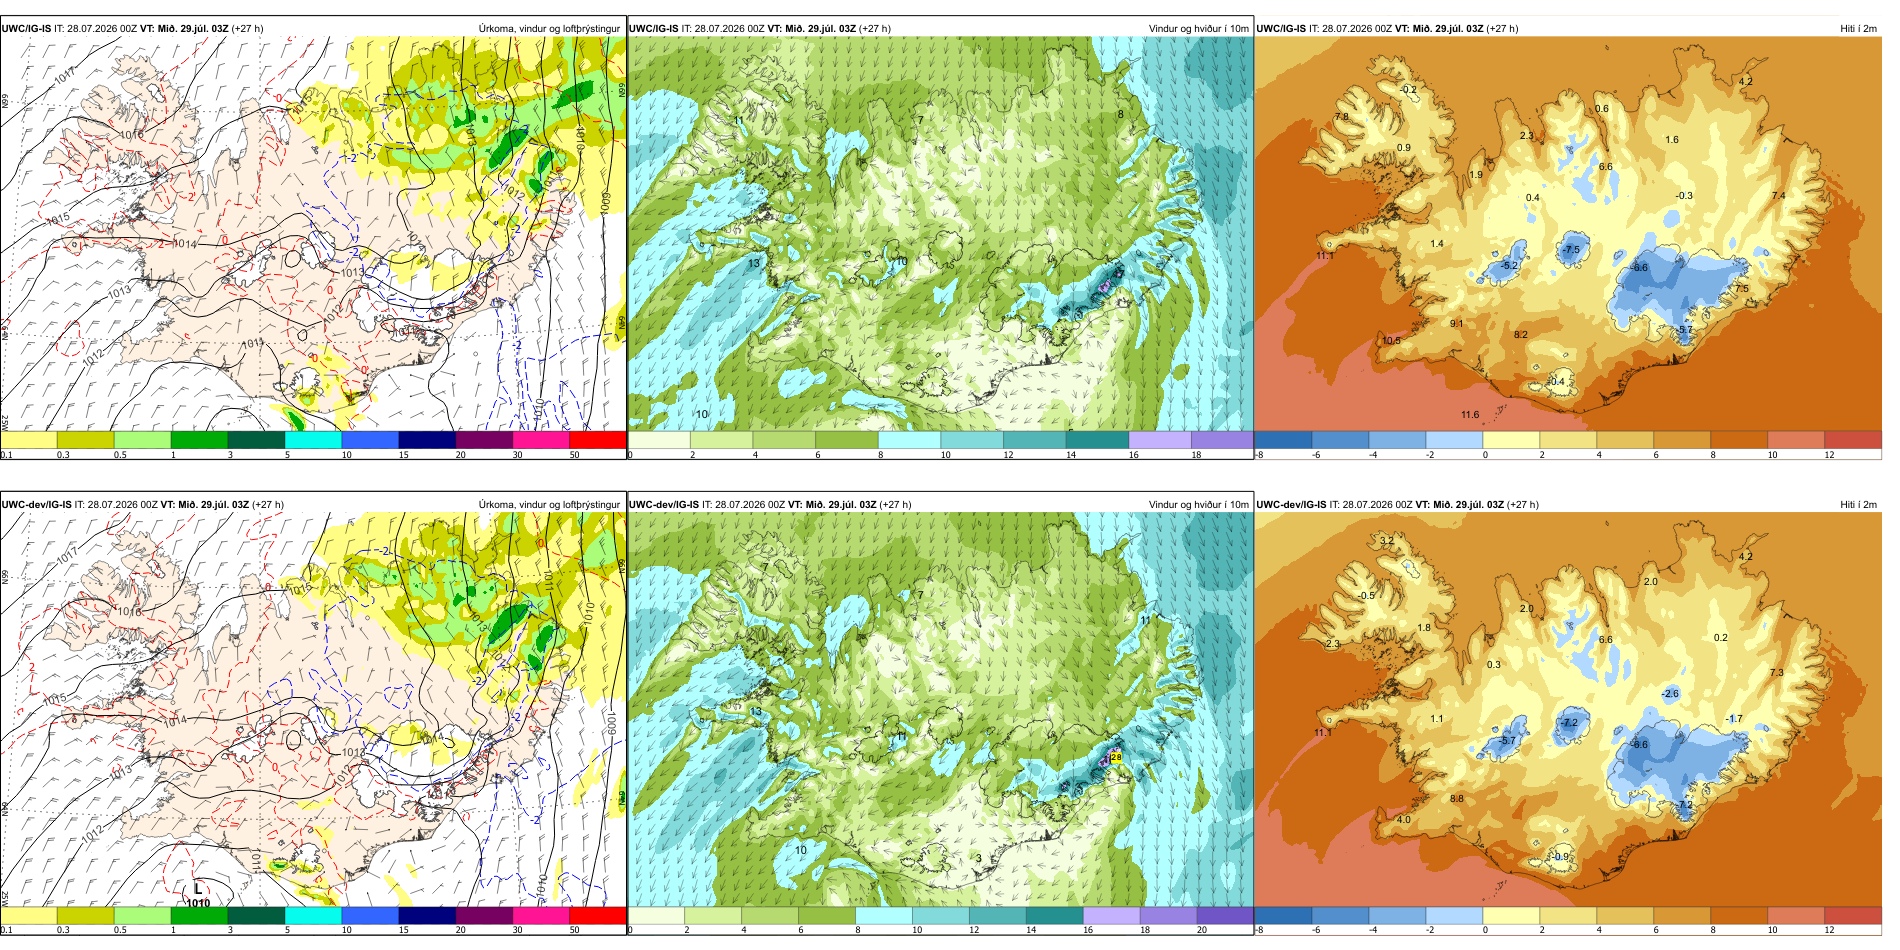Click the 'Hiti í 2m' title of top-right panel
Screen dimensions: 1900x950
tap(1858, 28)
